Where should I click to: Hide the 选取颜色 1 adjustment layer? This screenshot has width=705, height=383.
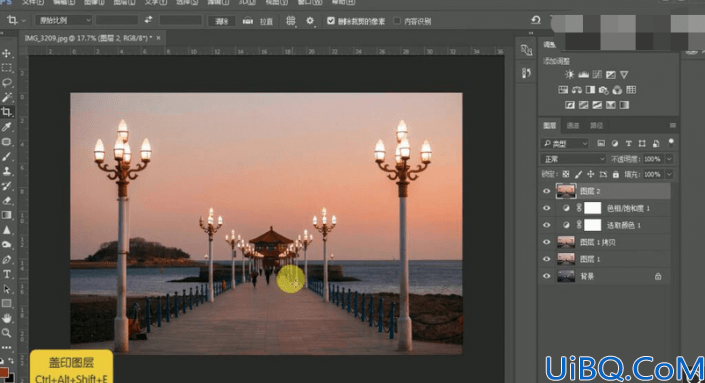546,225
